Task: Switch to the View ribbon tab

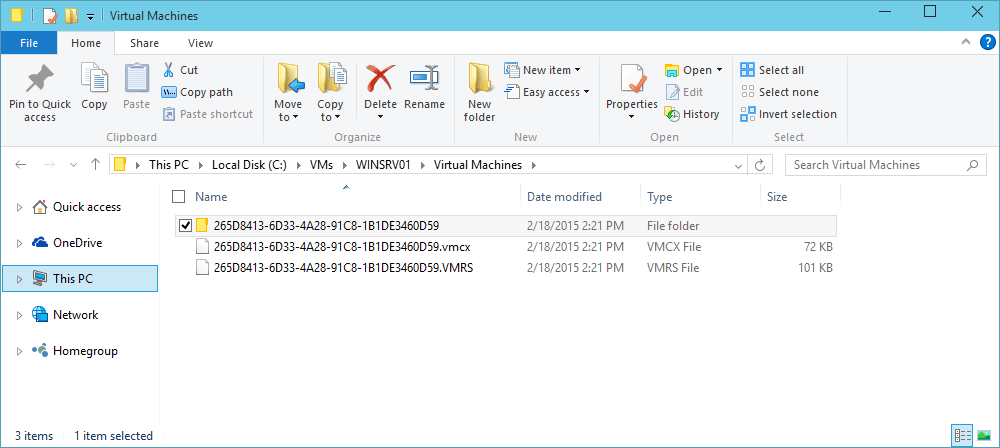Action: 200,43
